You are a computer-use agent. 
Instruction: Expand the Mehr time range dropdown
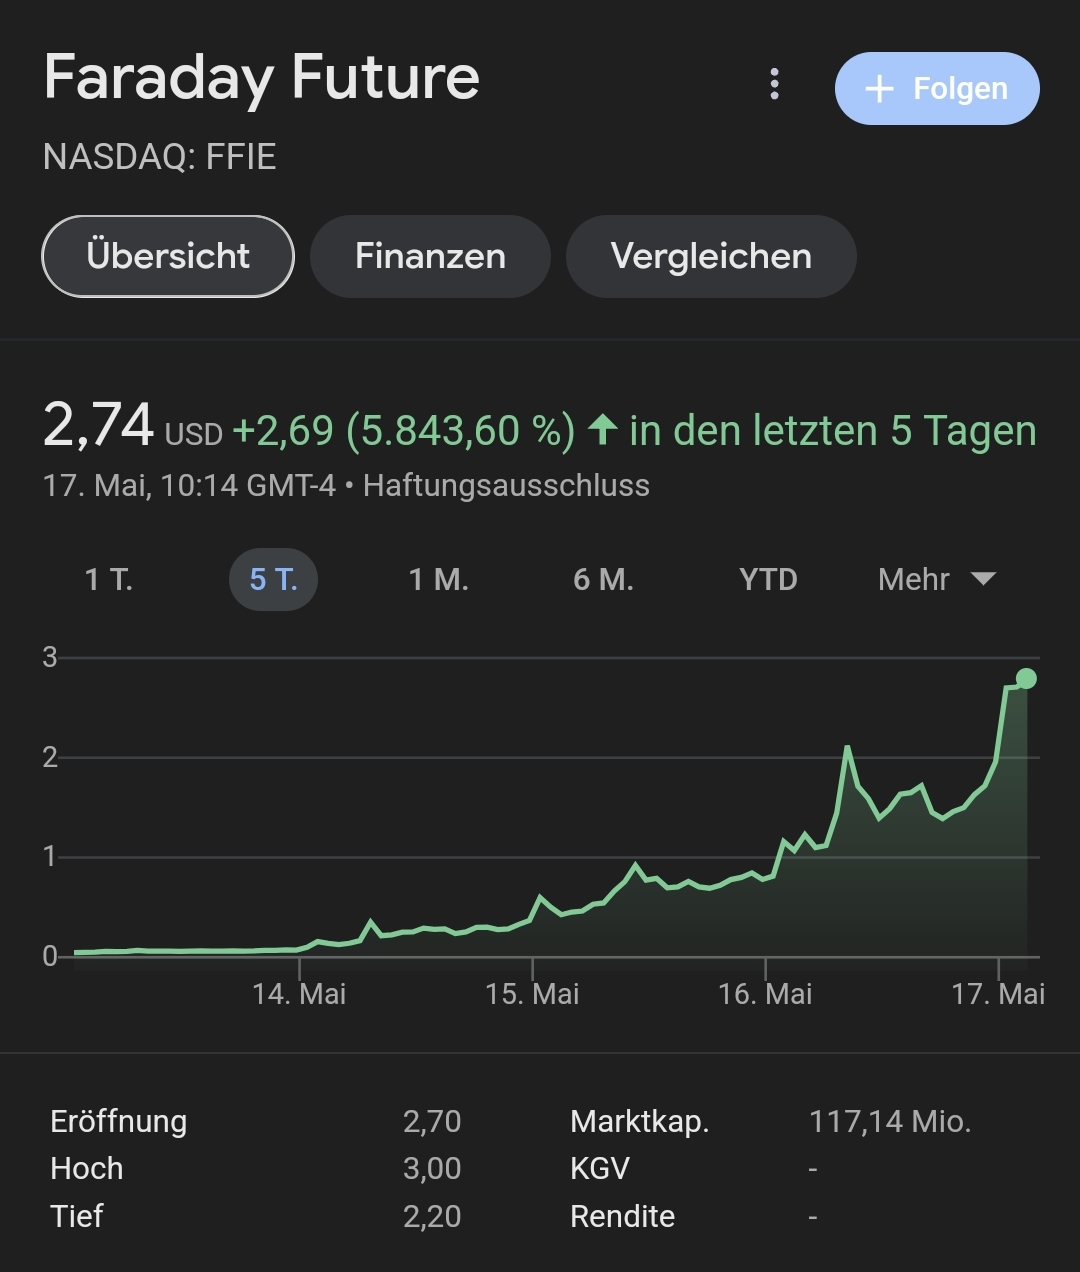pos(937,580)
